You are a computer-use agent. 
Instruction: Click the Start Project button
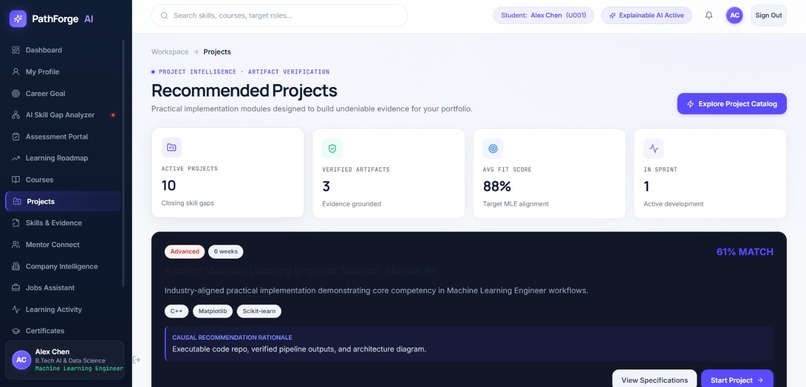pyautogui.click(x=737, y=380)
